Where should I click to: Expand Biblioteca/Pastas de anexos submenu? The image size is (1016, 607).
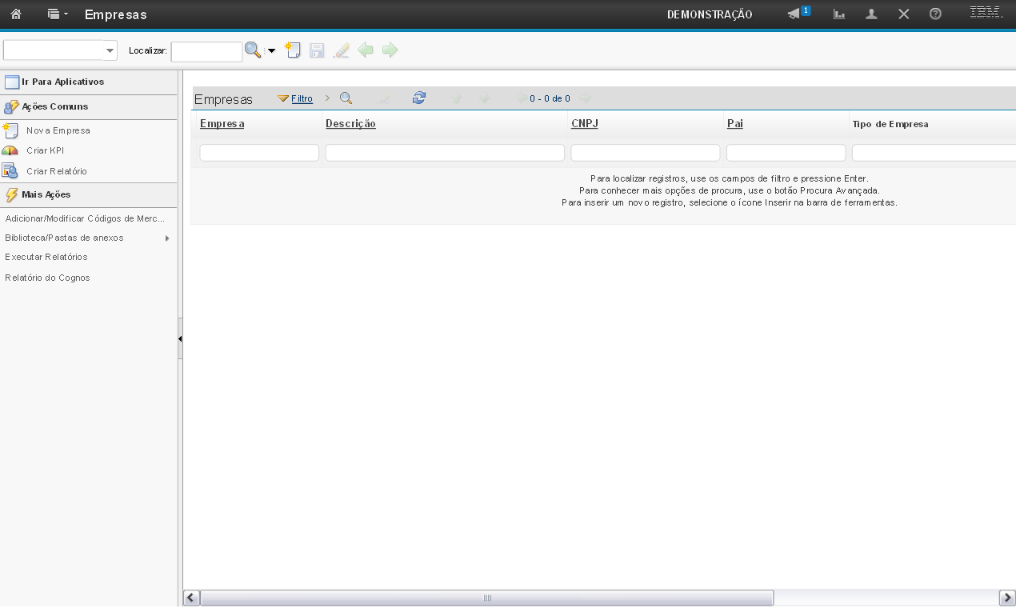[x=167, y=238]
